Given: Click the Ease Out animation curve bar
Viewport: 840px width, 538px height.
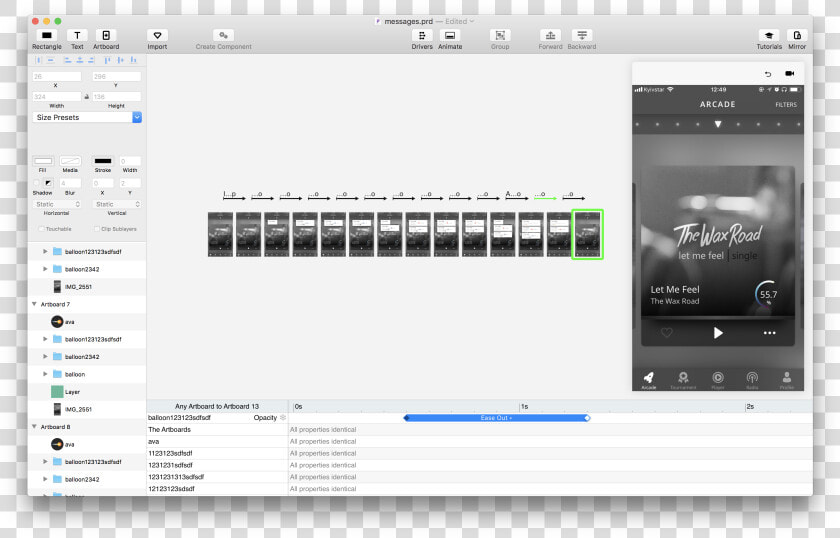Looking at the screenshot, I should [496, 417].
